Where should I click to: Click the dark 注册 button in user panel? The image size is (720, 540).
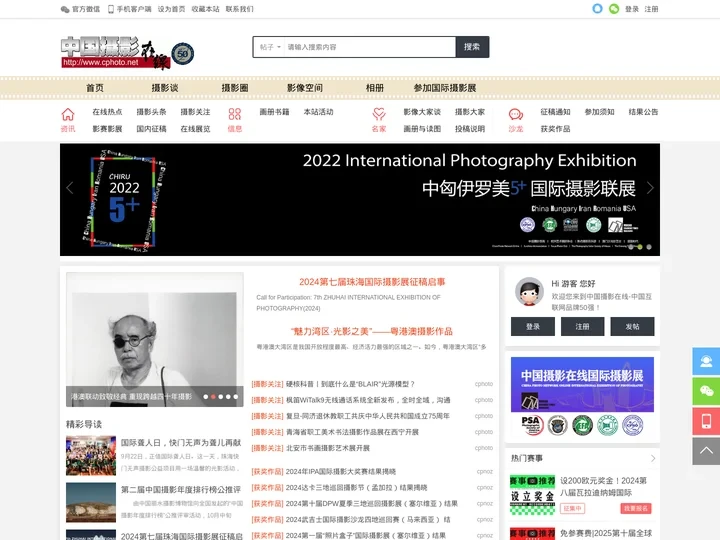pyautogui.click(x=582, y=326)
